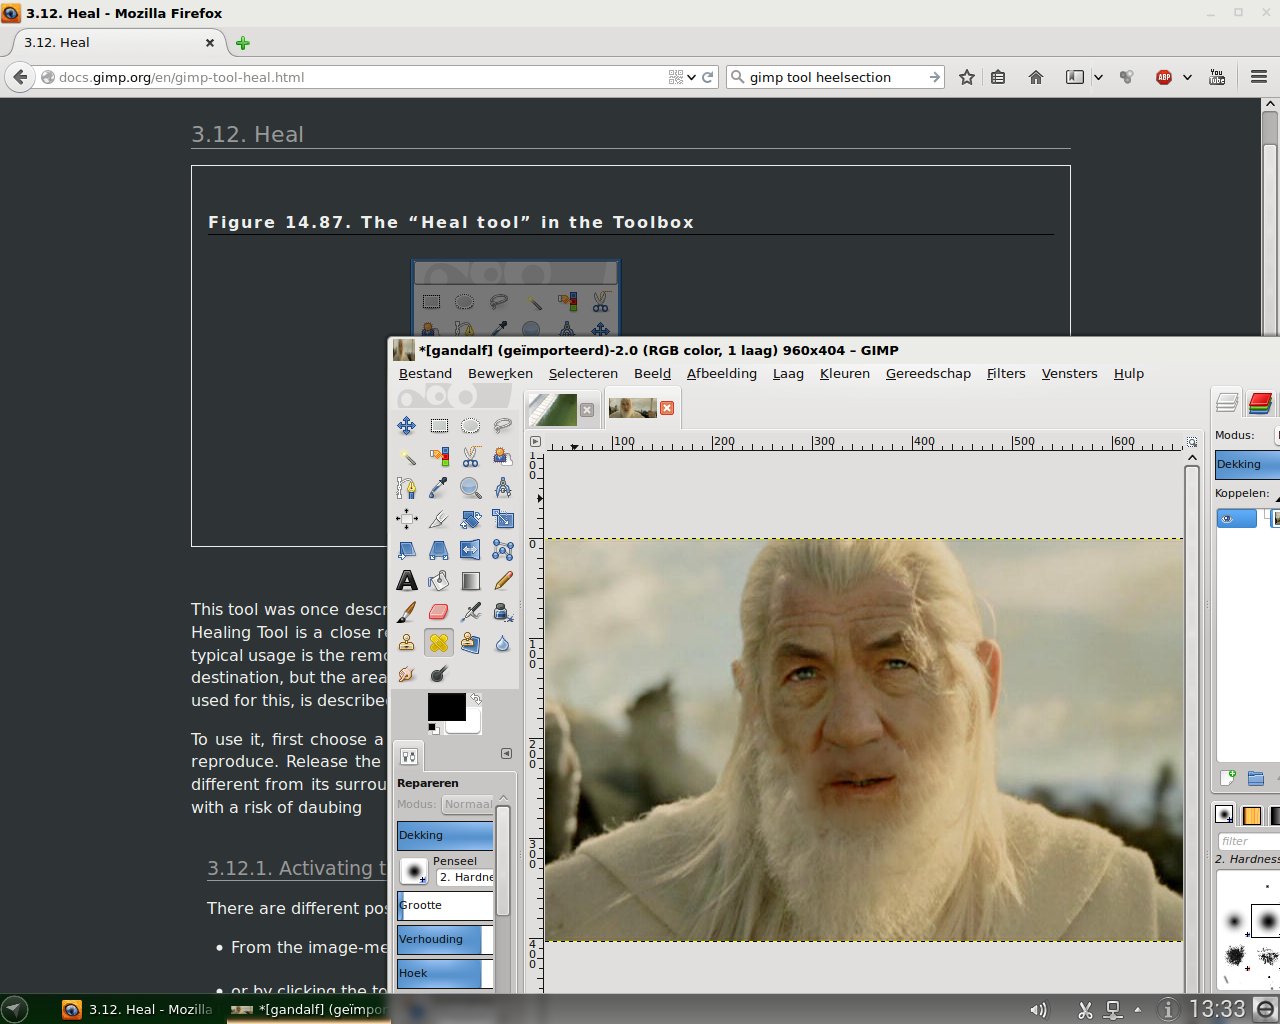The image size is (1280, 1024).
Task: Click the brush name field showing 2. Hardne
Action: [x=465, y=877]
